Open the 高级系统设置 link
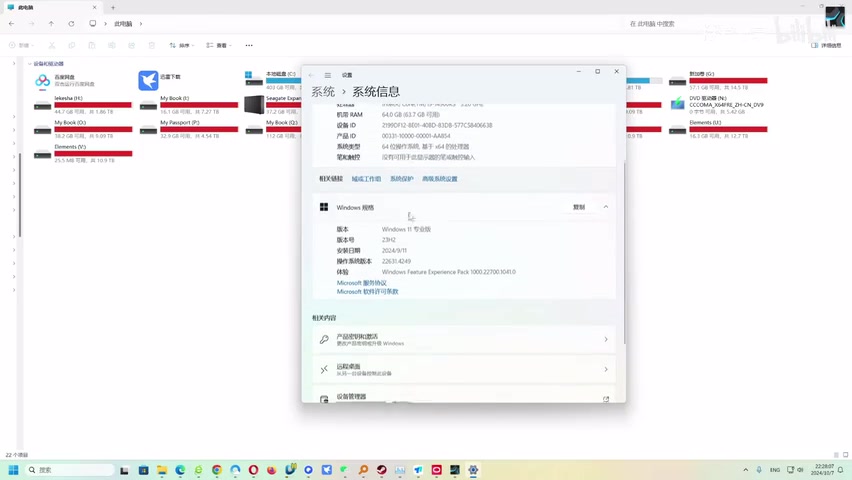This screenshot has width=852, height=480. (440, 179)
